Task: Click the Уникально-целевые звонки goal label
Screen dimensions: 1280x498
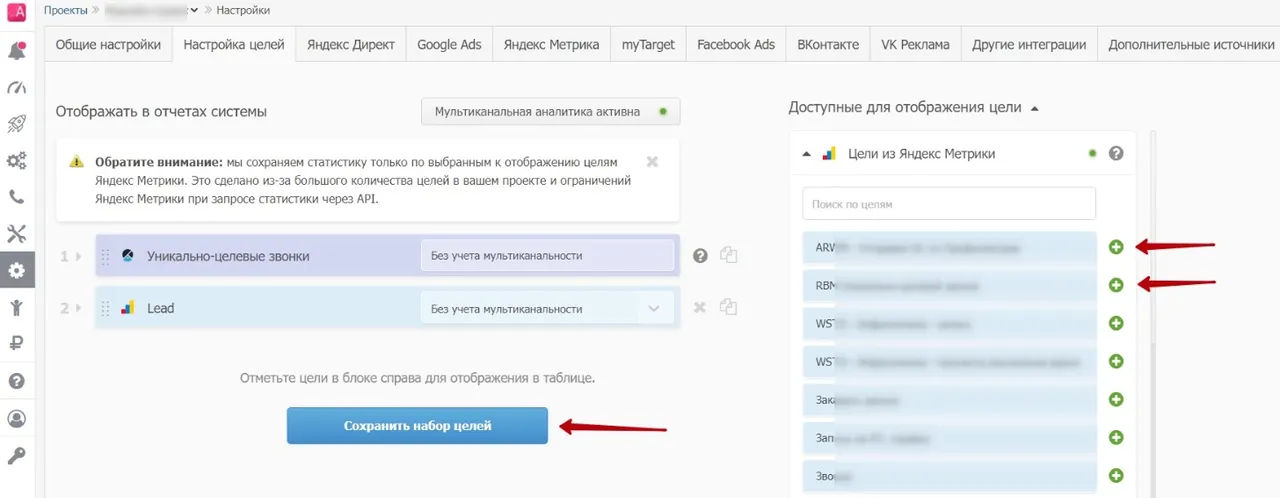Action: (228, 256)
